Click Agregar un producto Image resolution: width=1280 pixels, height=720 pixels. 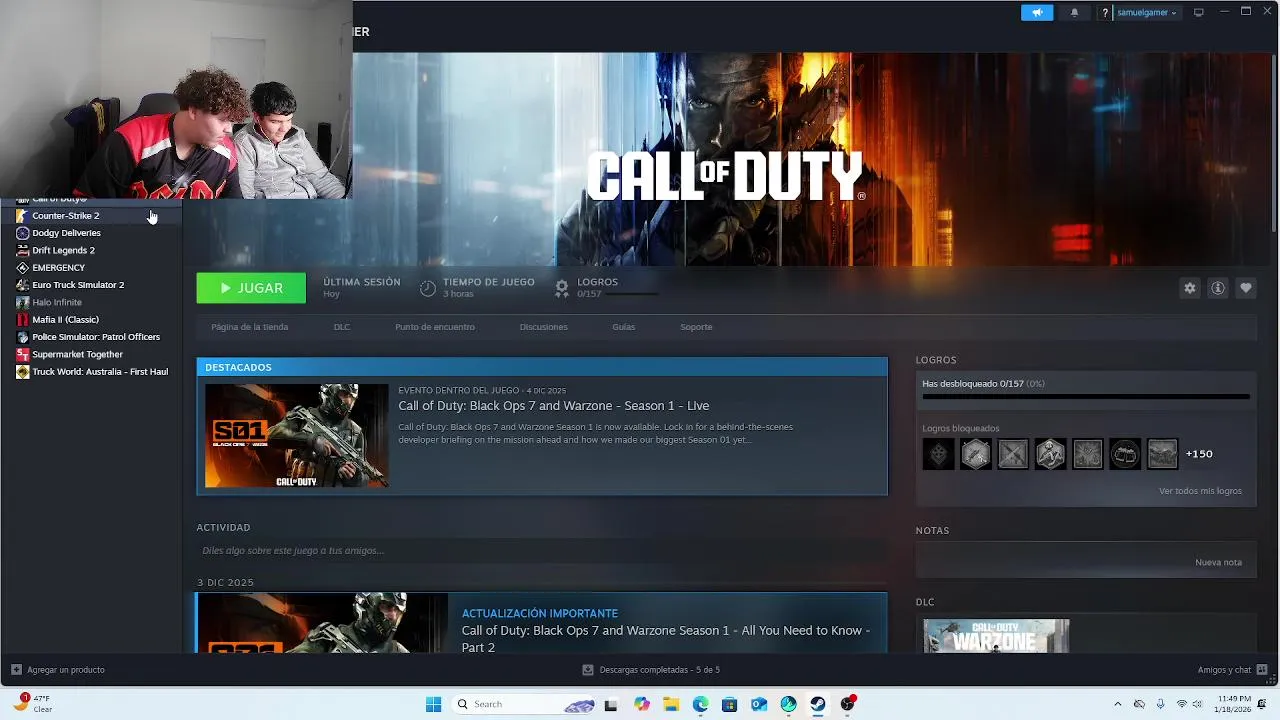click(x=58, y=670)
